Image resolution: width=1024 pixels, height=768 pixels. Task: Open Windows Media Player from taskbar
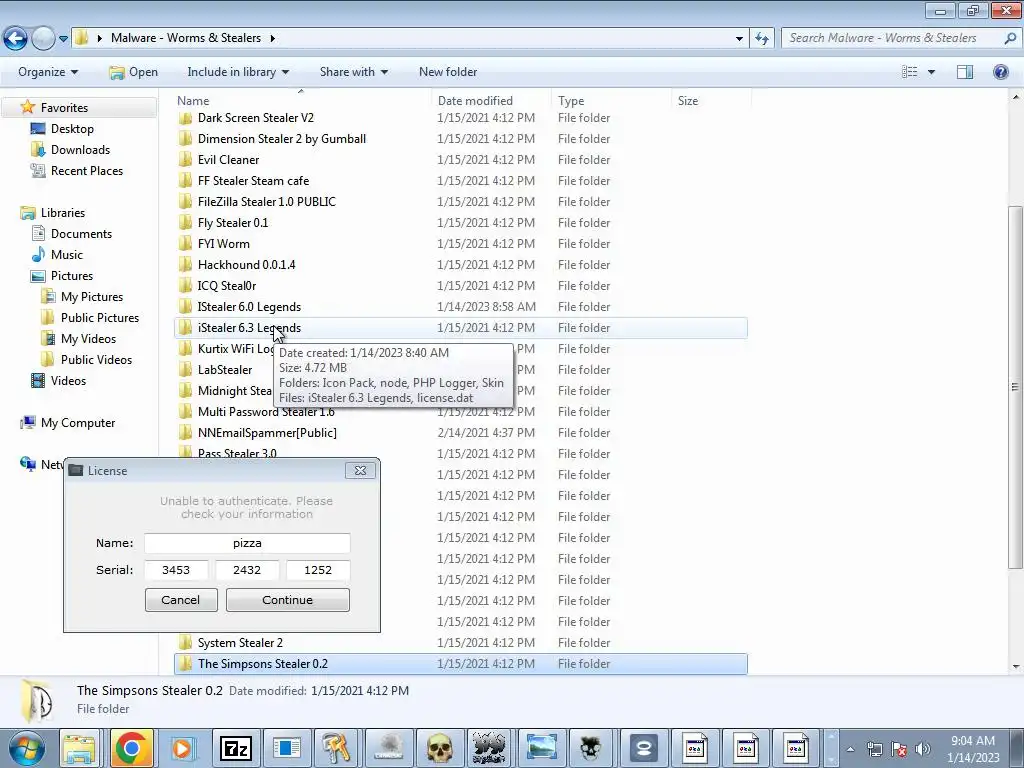point(183,748)
